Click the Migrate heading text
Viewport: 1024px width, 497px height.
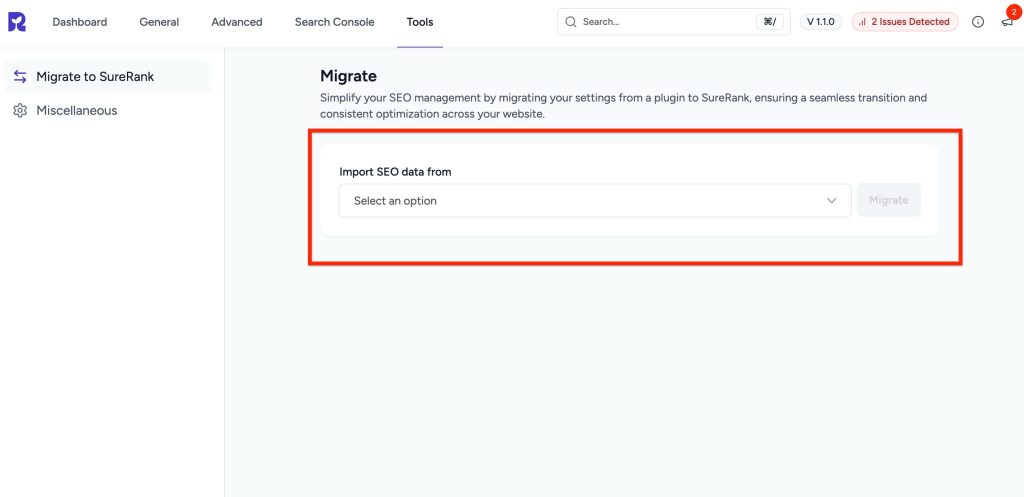(348, 76)
